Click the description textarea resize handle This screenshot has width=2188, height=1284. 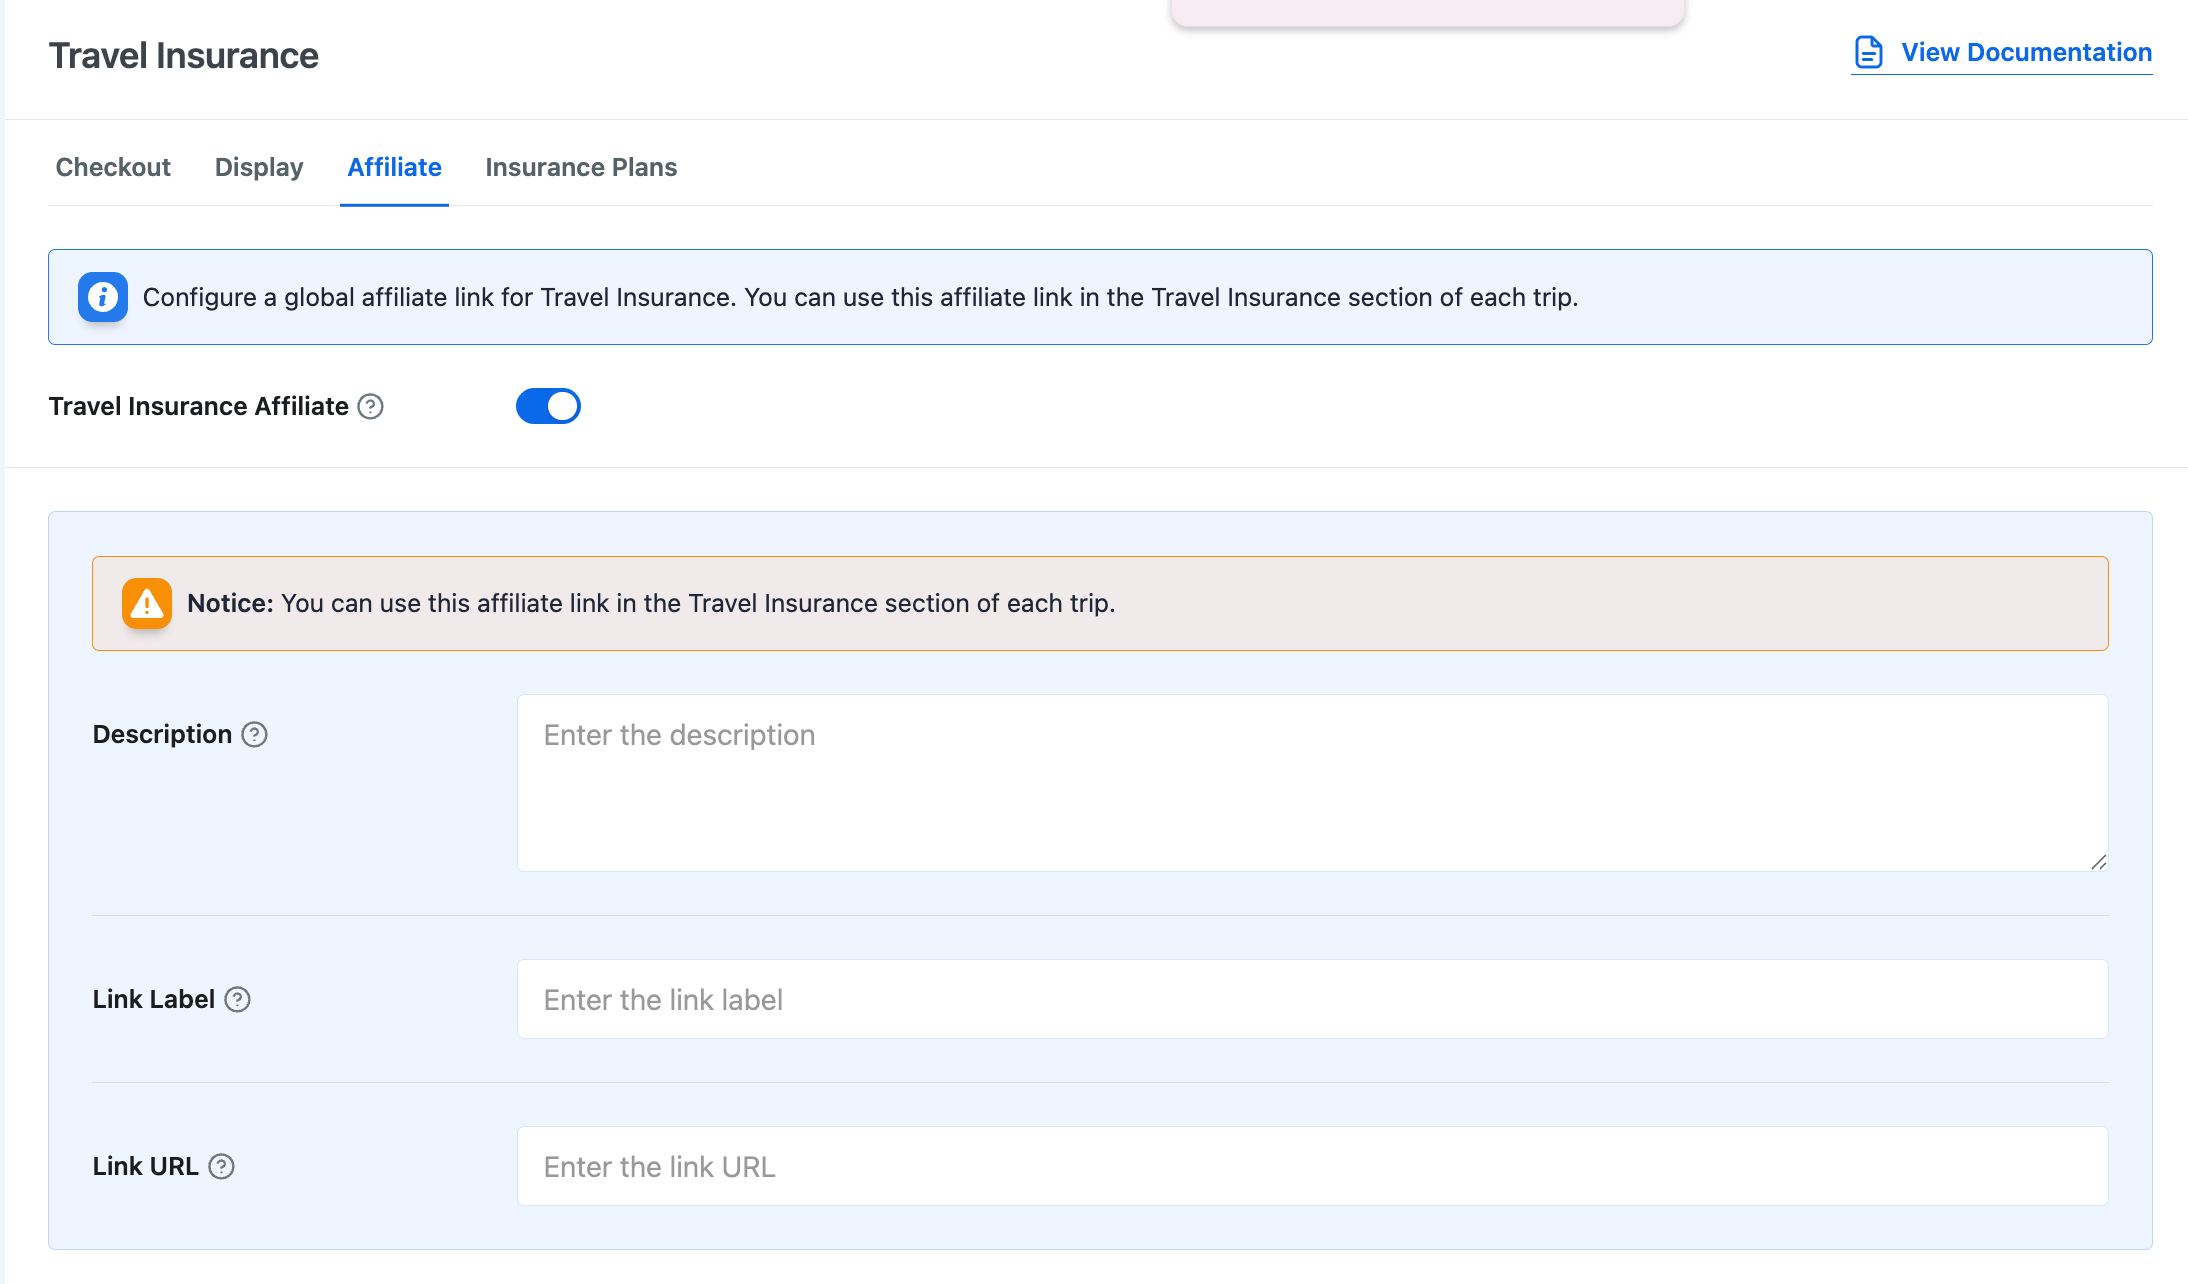tap(2098, 862)
